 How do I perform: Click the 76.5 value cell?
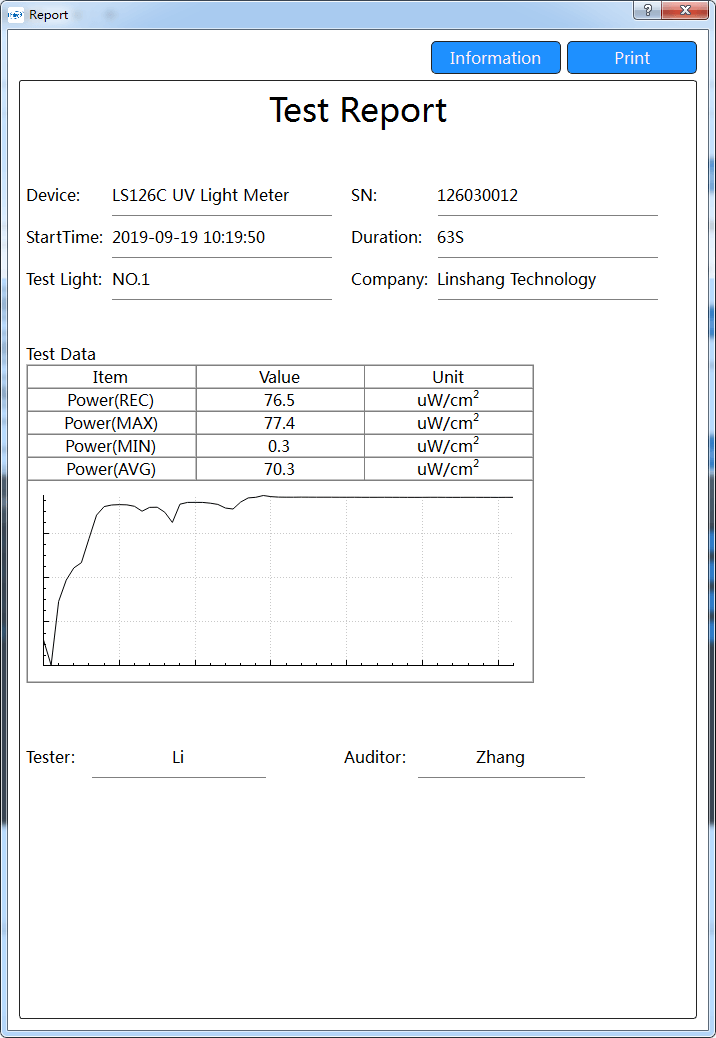coord(280,400)
